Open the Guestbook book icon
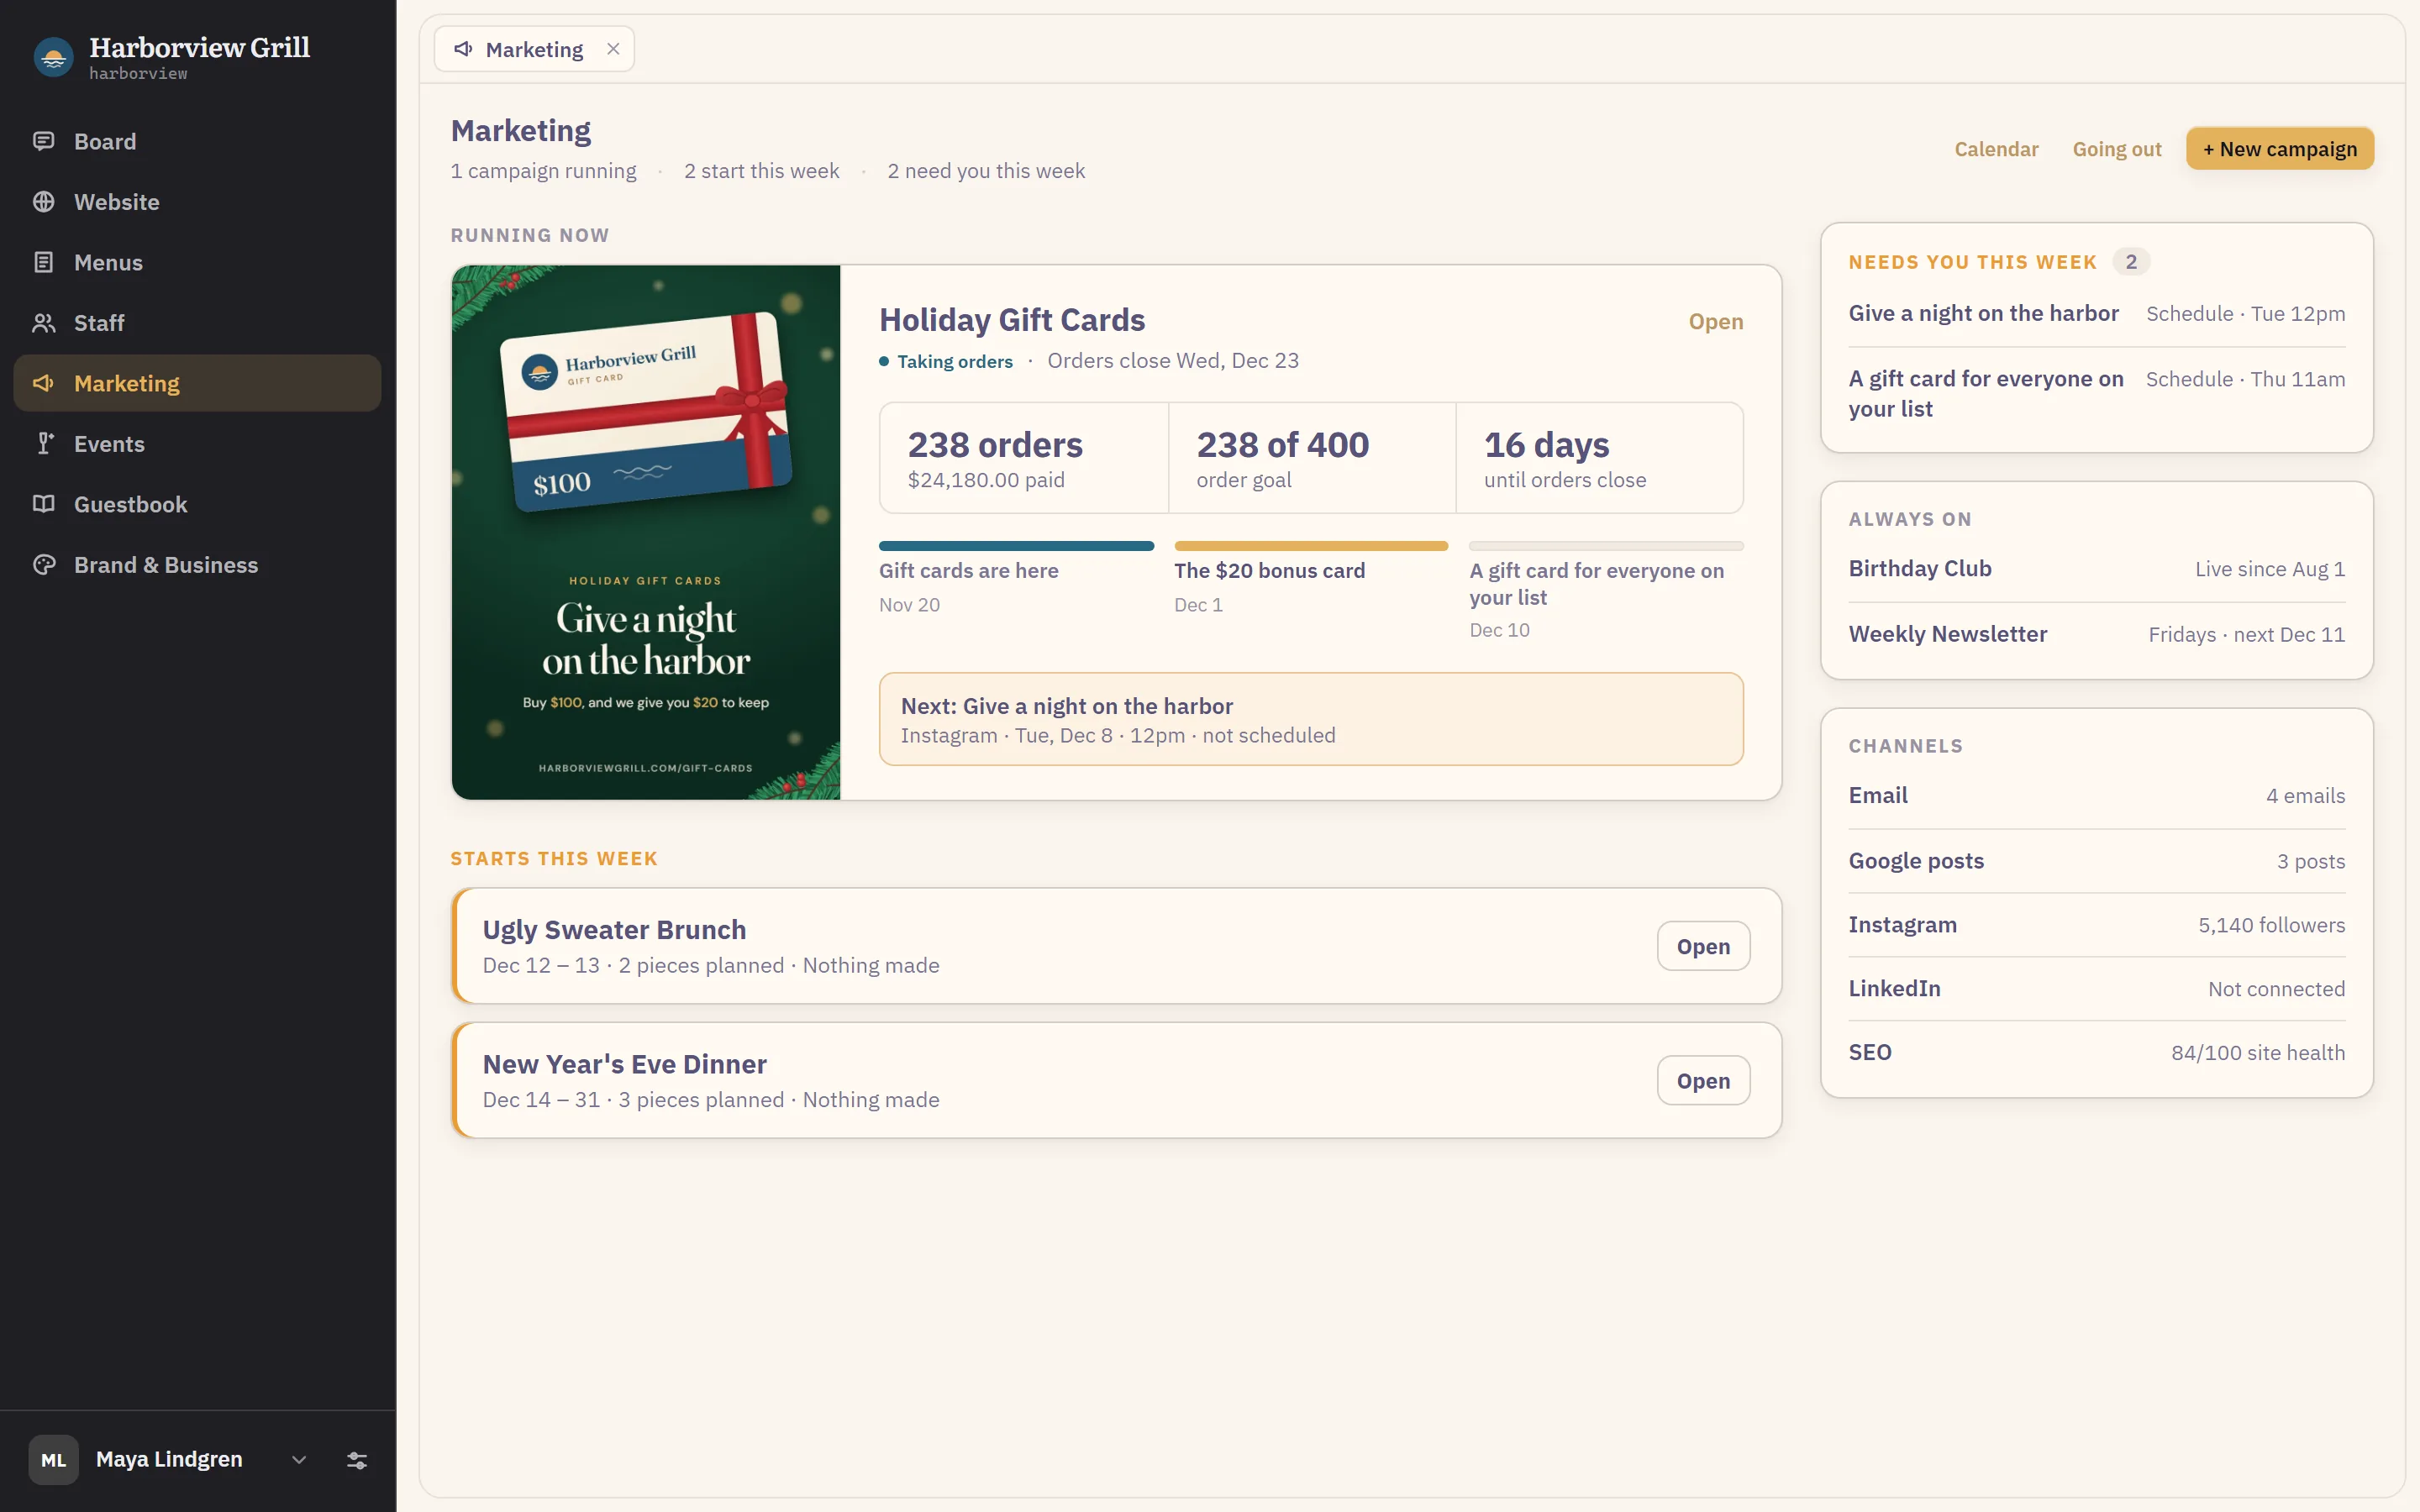 (44, 504)
